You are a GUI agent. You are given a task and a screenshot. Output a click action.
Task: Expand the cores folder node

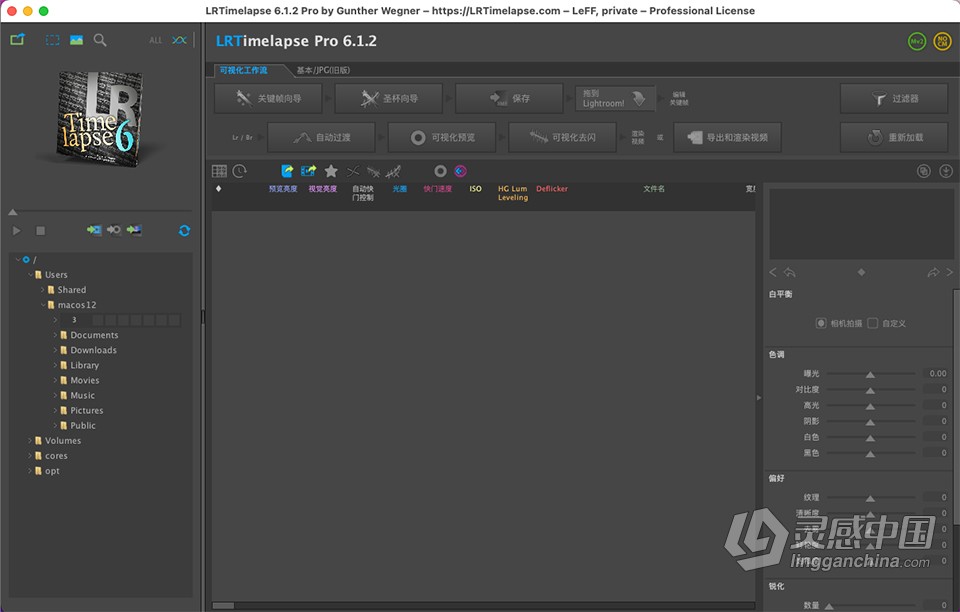coord(30,456)
